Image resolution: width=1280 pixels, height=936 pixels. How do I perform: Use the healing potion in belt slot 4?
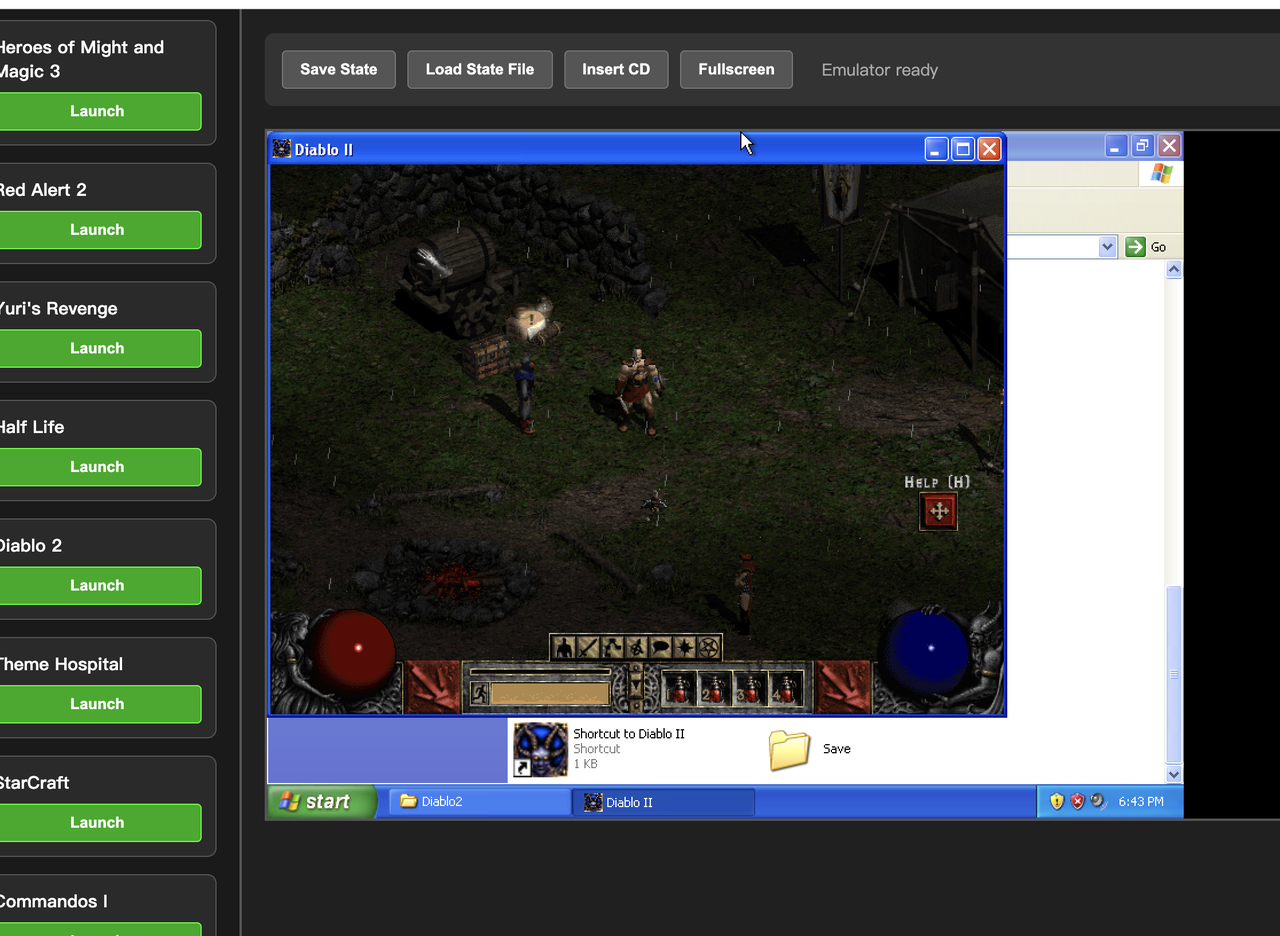click(x=786, y=689)
